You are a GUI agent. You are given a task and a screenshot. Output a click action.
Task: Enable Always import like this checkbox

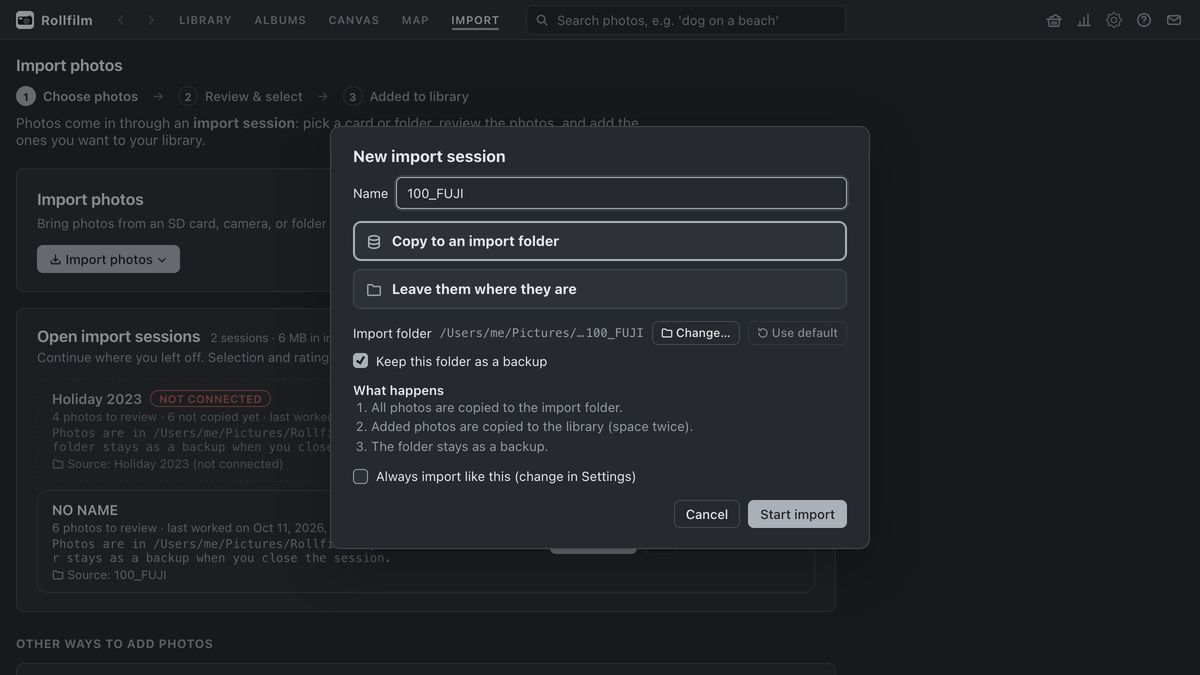click(x=361, y=477)
